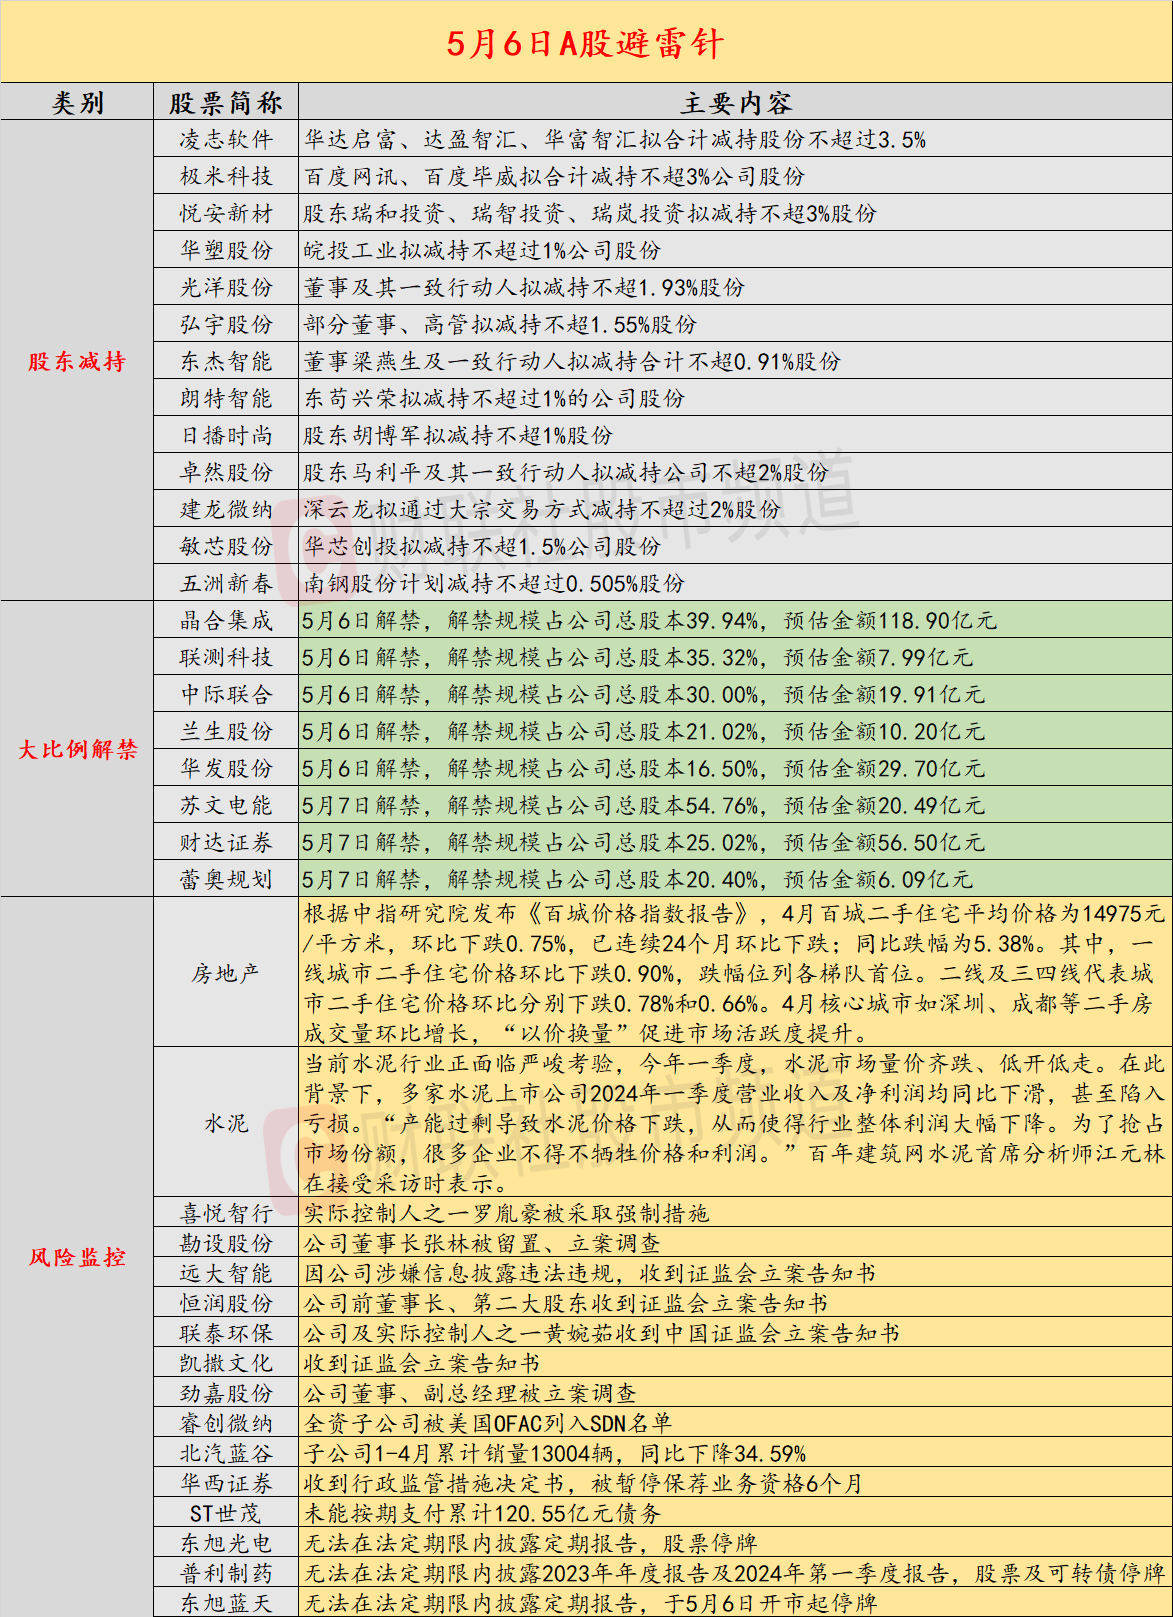
Task: Click content 全资子公司被美国OFAC列入SDN名单
Action: point(488,1424)
